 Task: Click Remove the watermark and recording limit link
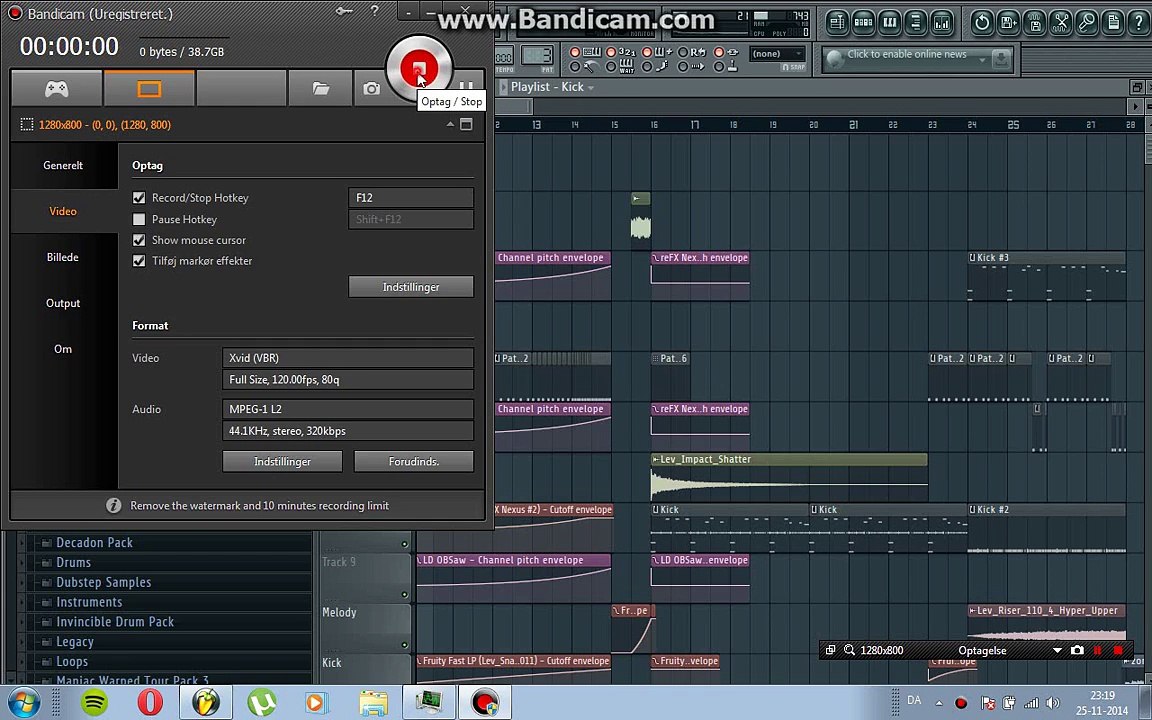[x=259, y=505]
